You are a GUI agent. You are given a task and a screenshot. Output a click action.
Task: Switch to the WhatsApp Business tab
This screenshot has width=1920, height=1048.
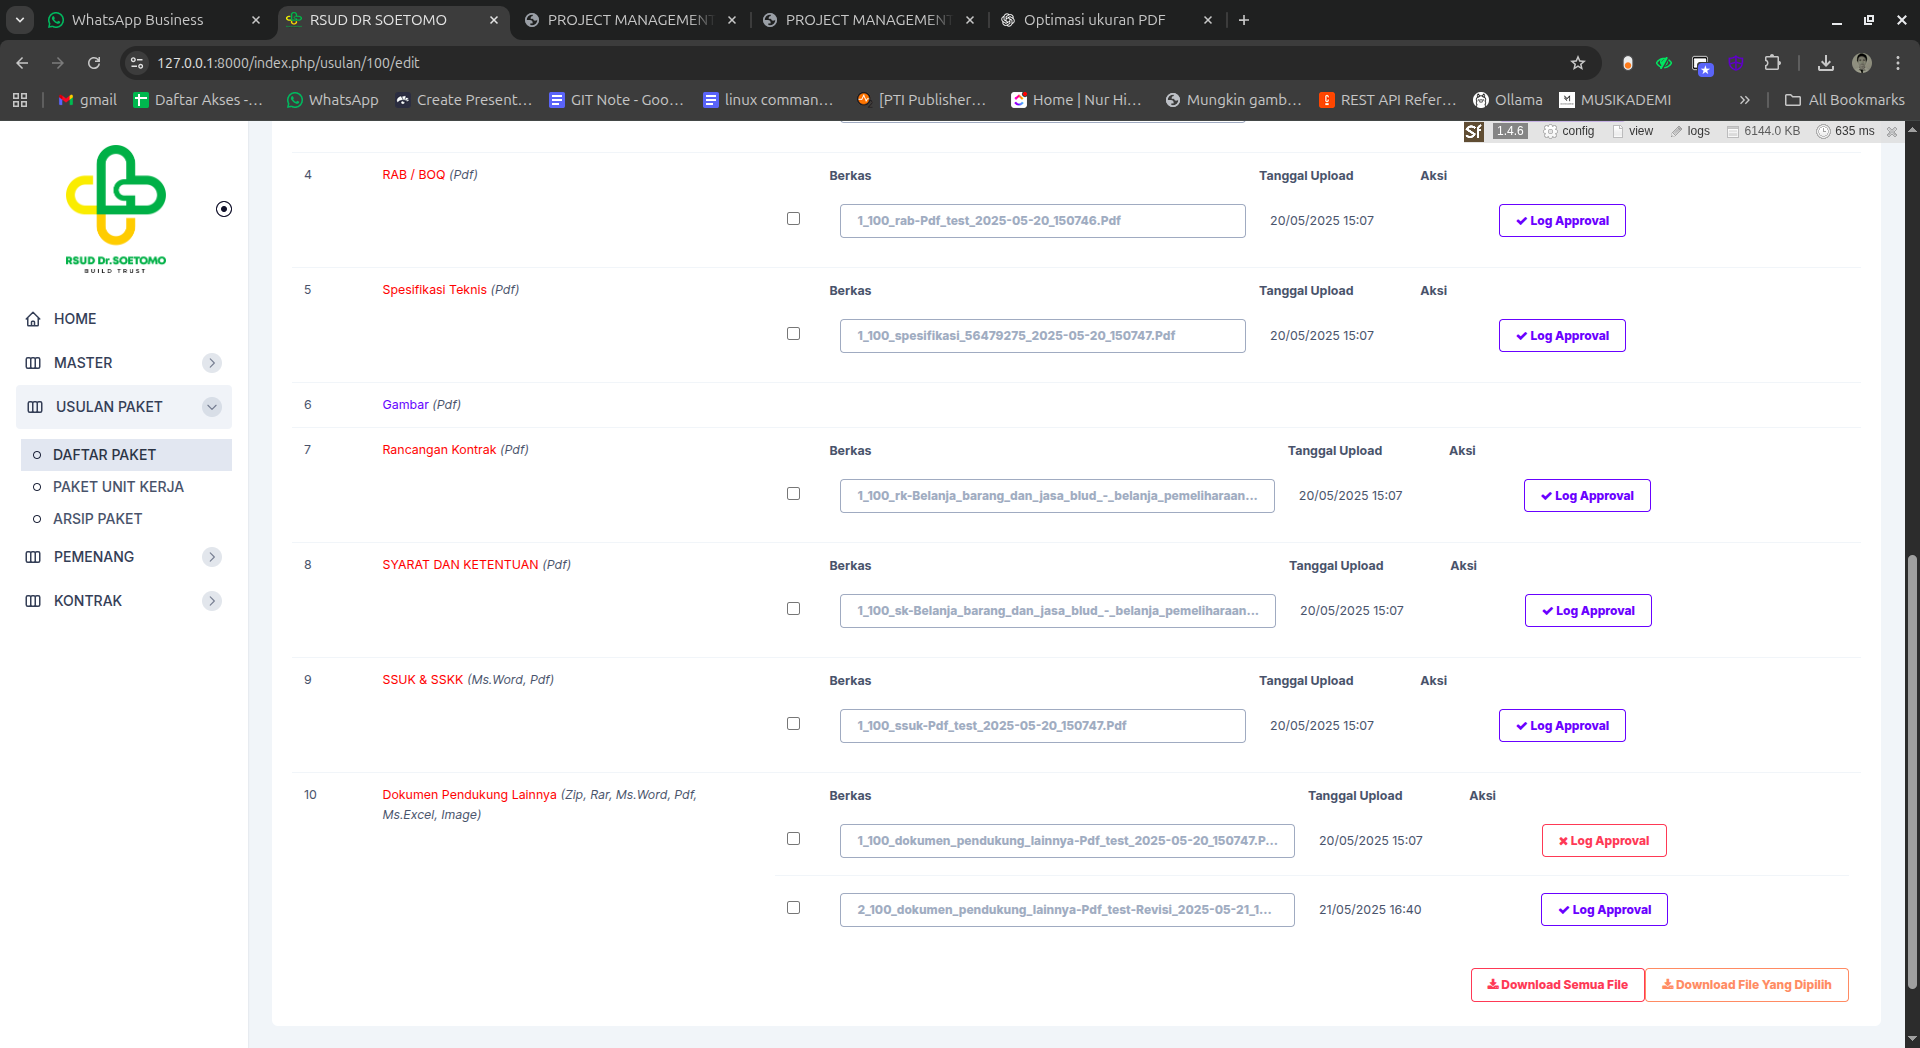click(x=137, y=20)
